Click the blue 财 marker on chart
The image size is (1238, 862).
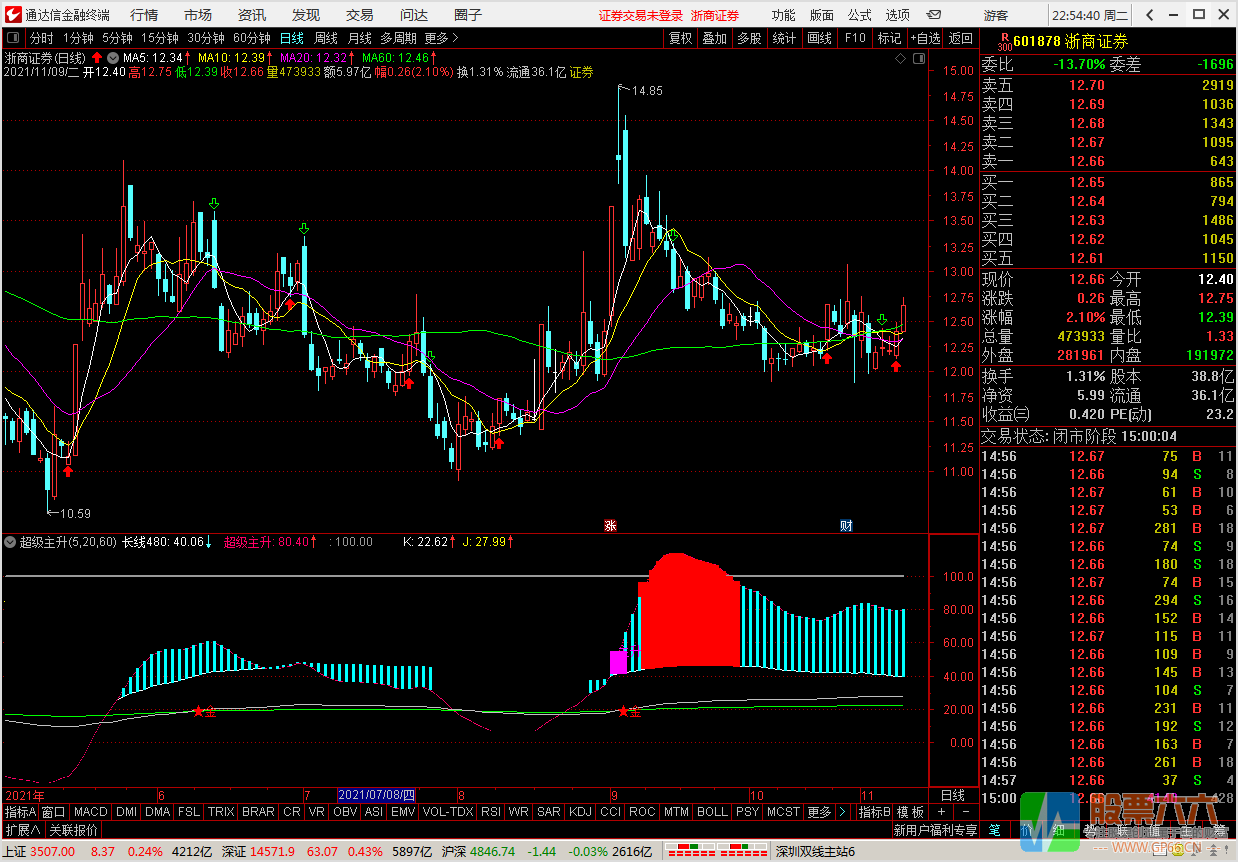(x=845, y=525)
